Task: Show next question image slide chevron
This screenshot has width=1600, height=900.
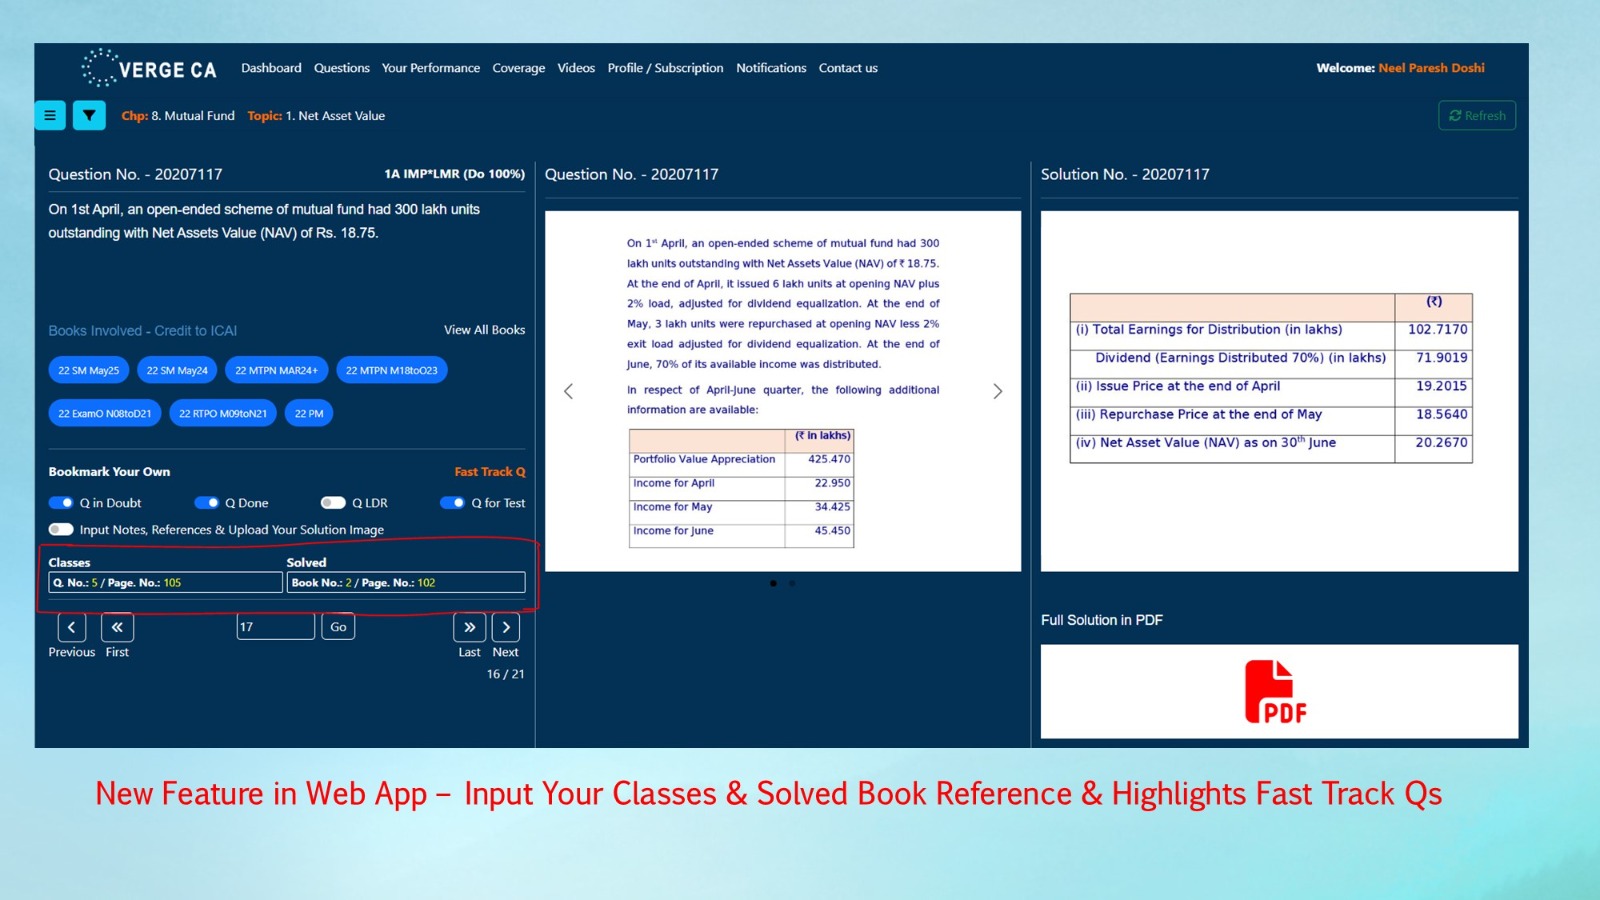Action: (x=997, y=391)
